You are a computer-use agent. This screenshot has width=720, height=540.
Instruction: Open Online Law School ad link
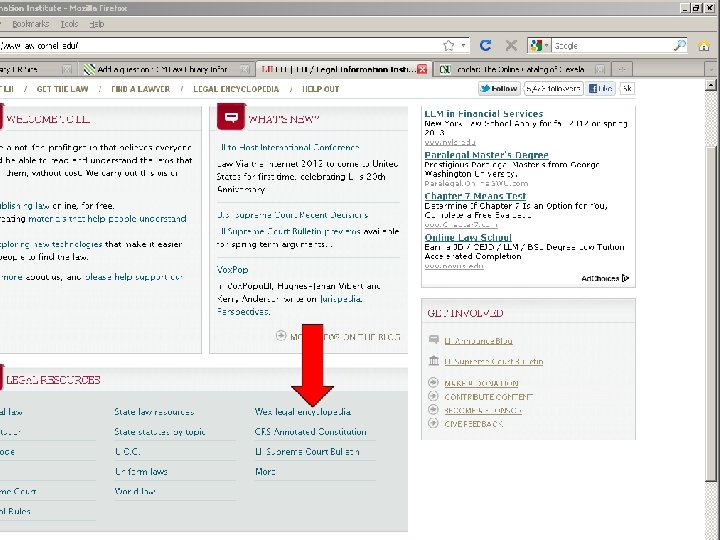[468, 237]
